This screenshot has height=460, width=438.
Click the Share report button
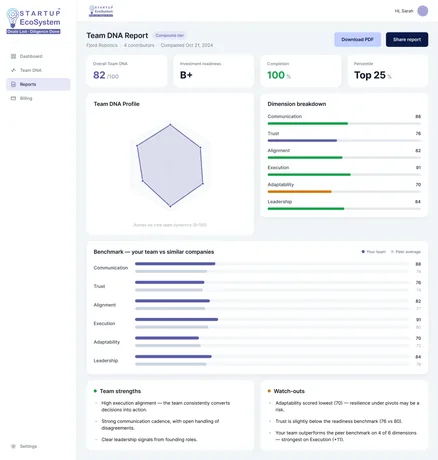(x=407, y=39)
